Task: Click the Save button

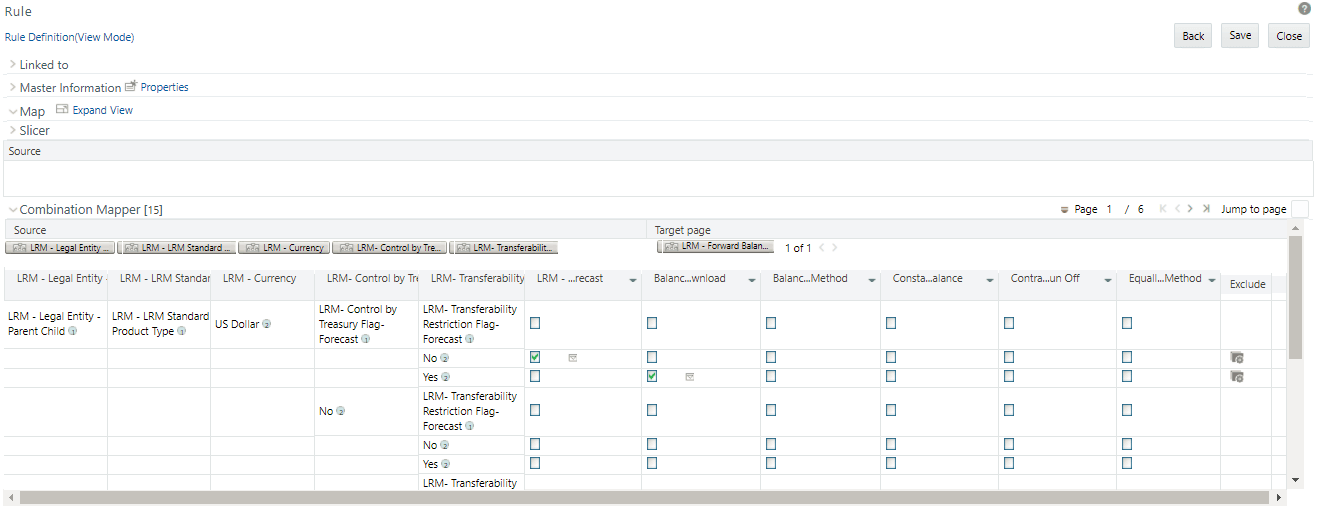Action: (x=1240, y=36)
